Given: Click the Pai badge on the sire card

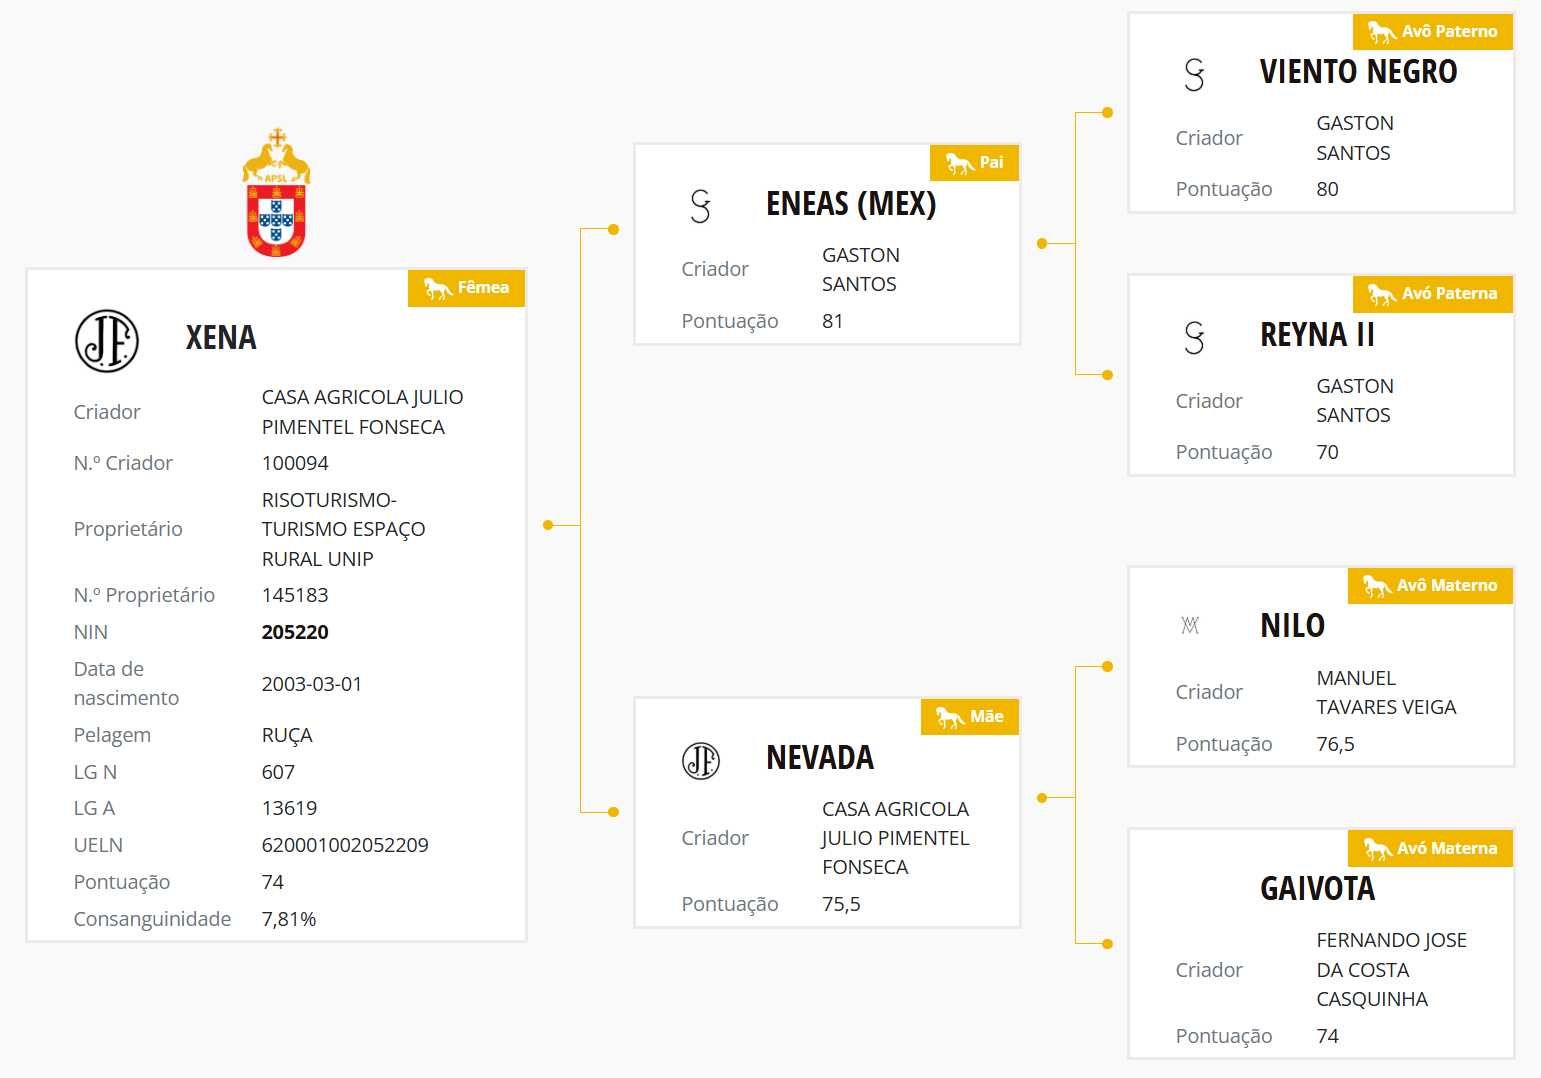Looking at the screenshot, I should (975, 163).
